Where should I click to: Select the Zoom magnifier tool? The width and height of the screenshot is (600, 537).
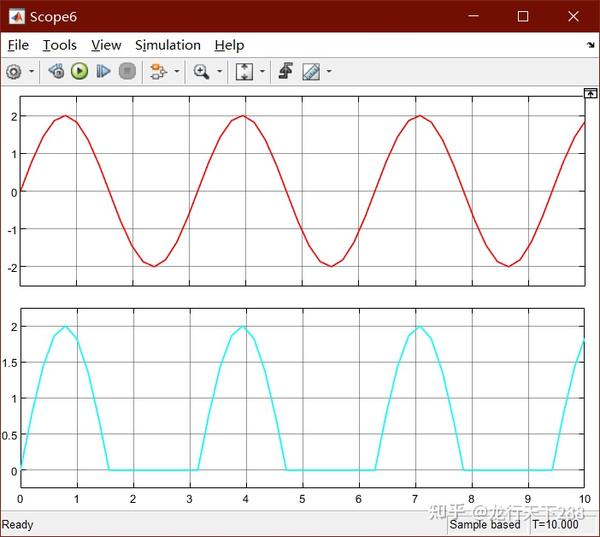201,72
